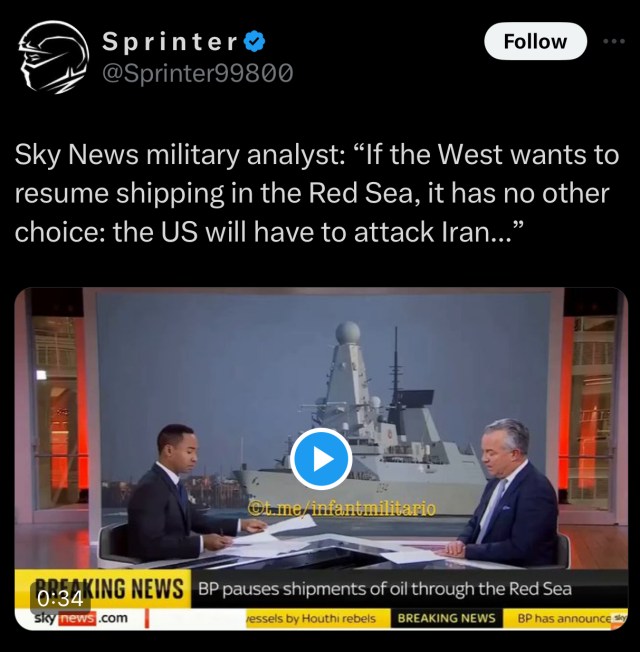This screenshot has width=640, height=652.
Task: Click the scrolling Houthi rebels ticker text
Action: (310, 618)
